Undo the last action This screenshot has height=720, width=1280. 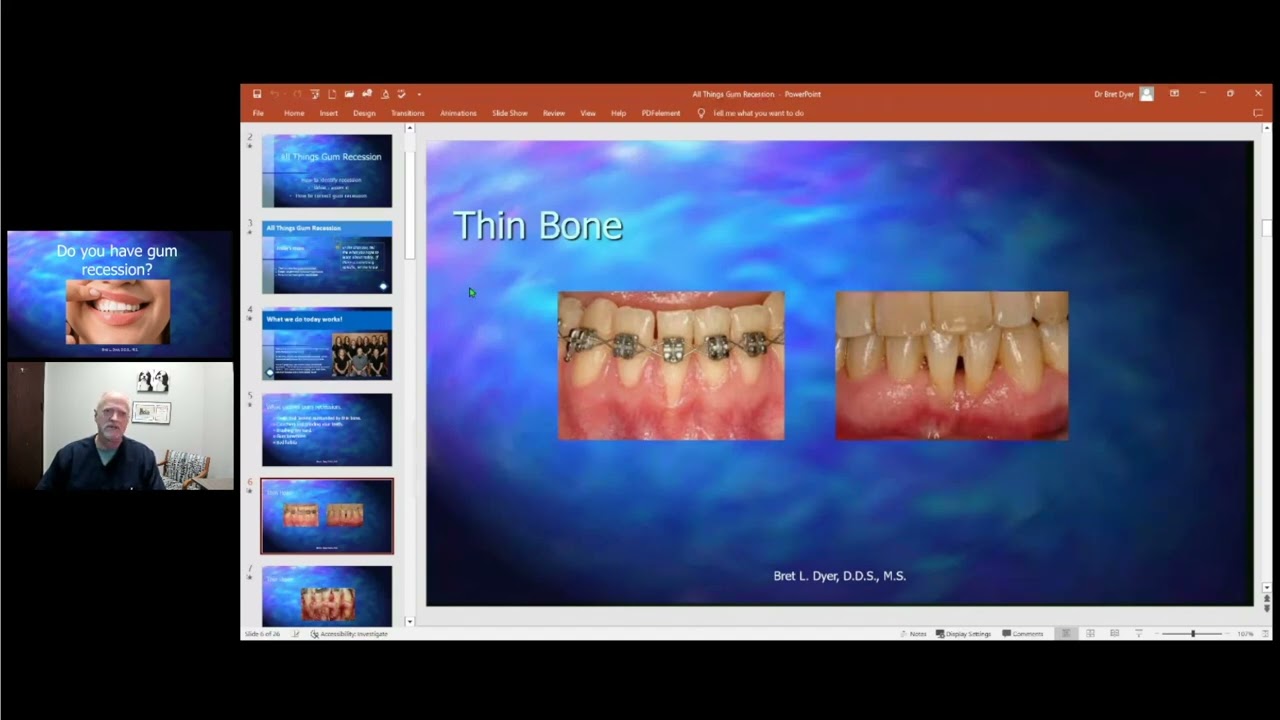[x=274, y=94]
